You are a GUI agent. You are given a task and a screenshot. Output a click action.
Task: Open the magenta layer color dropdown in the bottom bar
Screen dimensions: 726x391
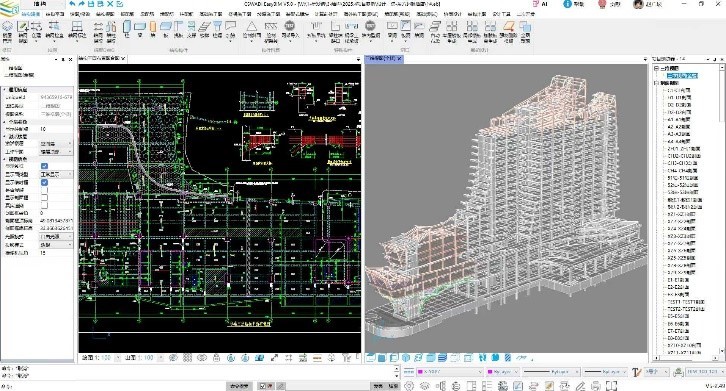[450, 372]
